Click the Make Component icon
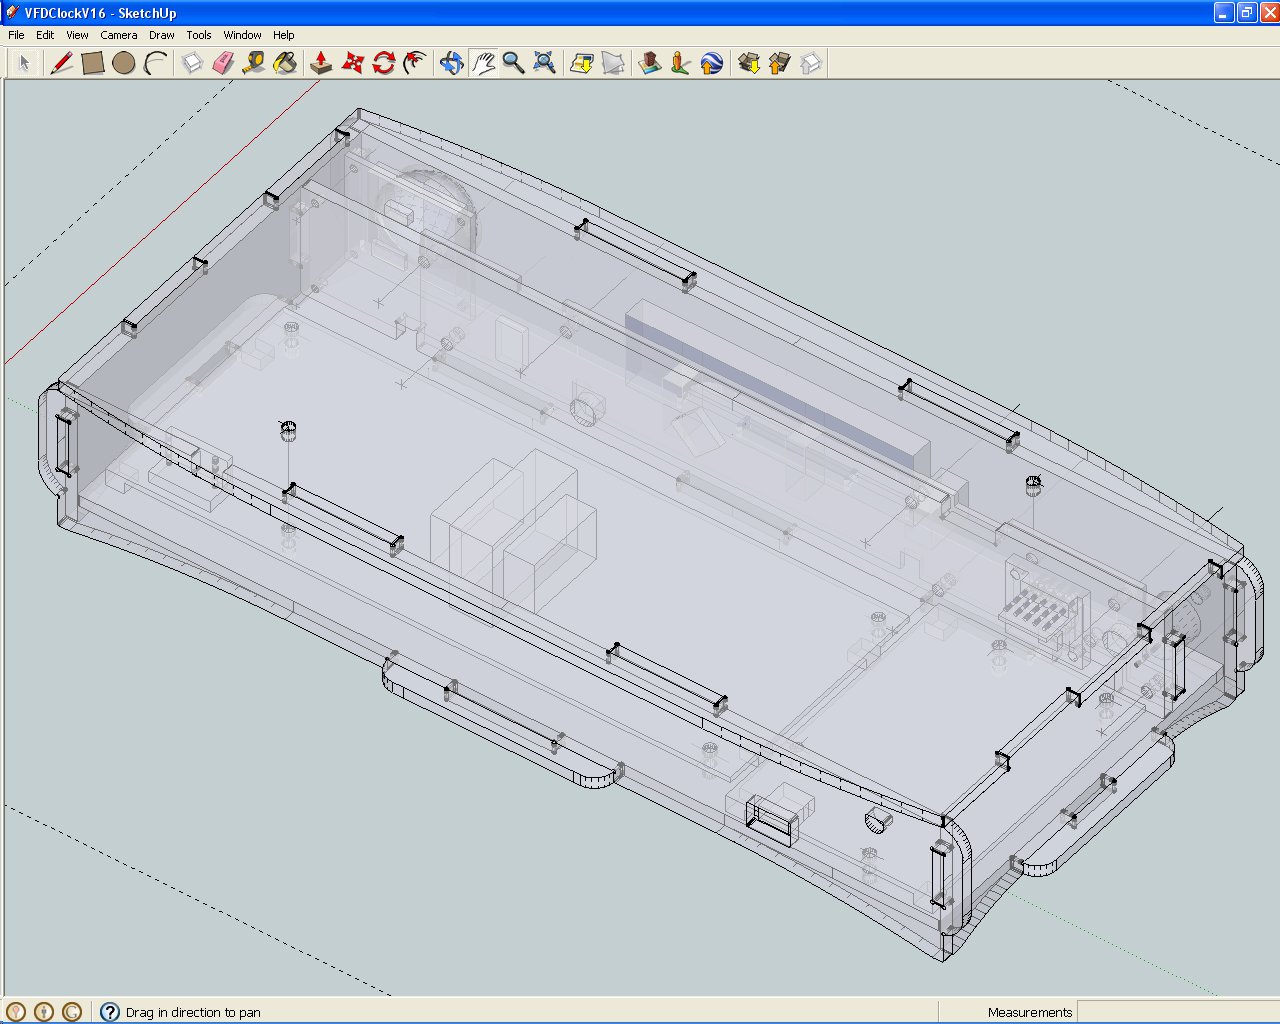Viewport: 1280px width, 1024px height. point(192,64)
